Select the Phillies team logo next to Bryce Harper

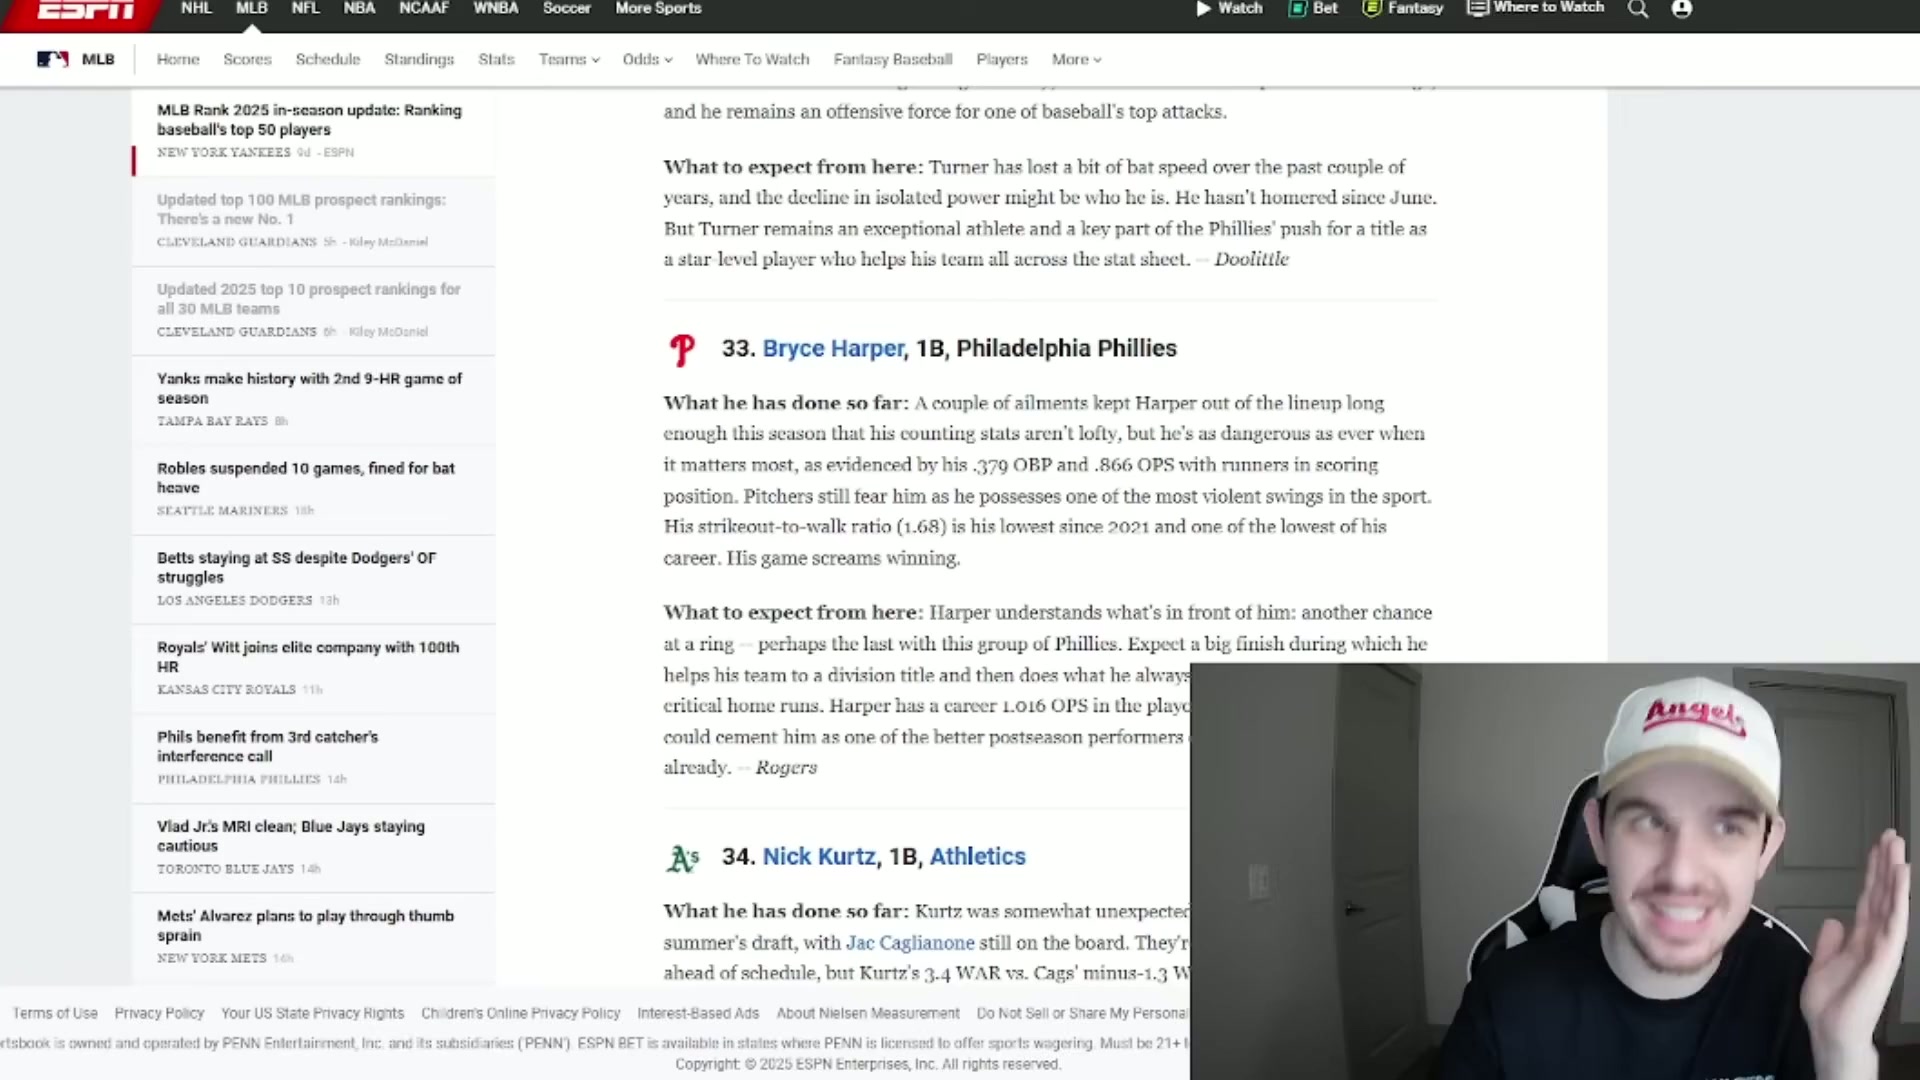683,349
